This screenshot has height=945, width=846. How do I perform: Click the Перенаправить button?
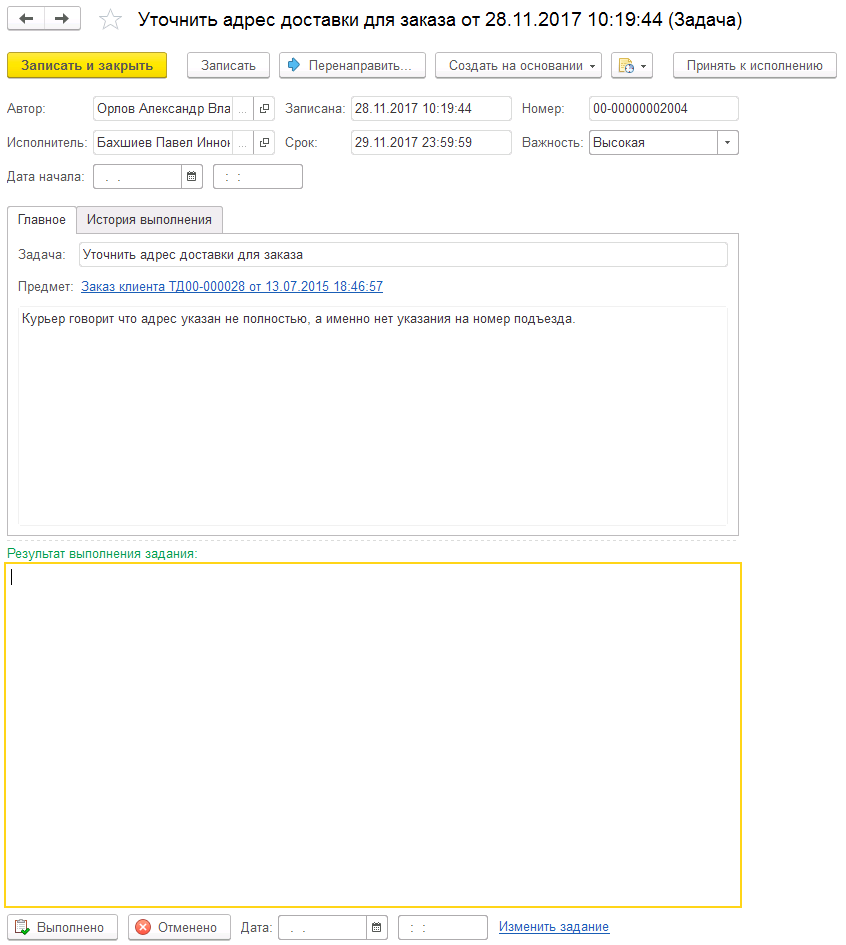tap(352, 65)
